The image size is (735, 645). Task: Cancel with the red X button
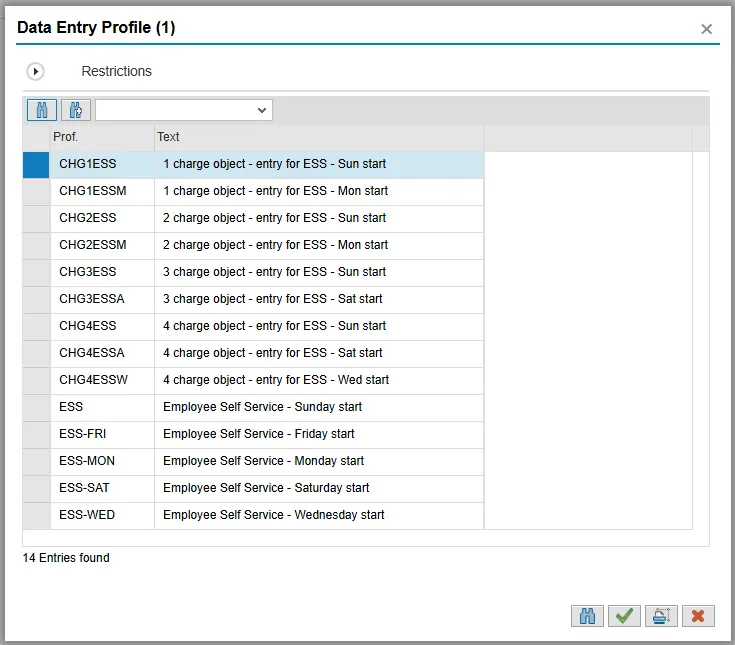(x=698, y=616)
